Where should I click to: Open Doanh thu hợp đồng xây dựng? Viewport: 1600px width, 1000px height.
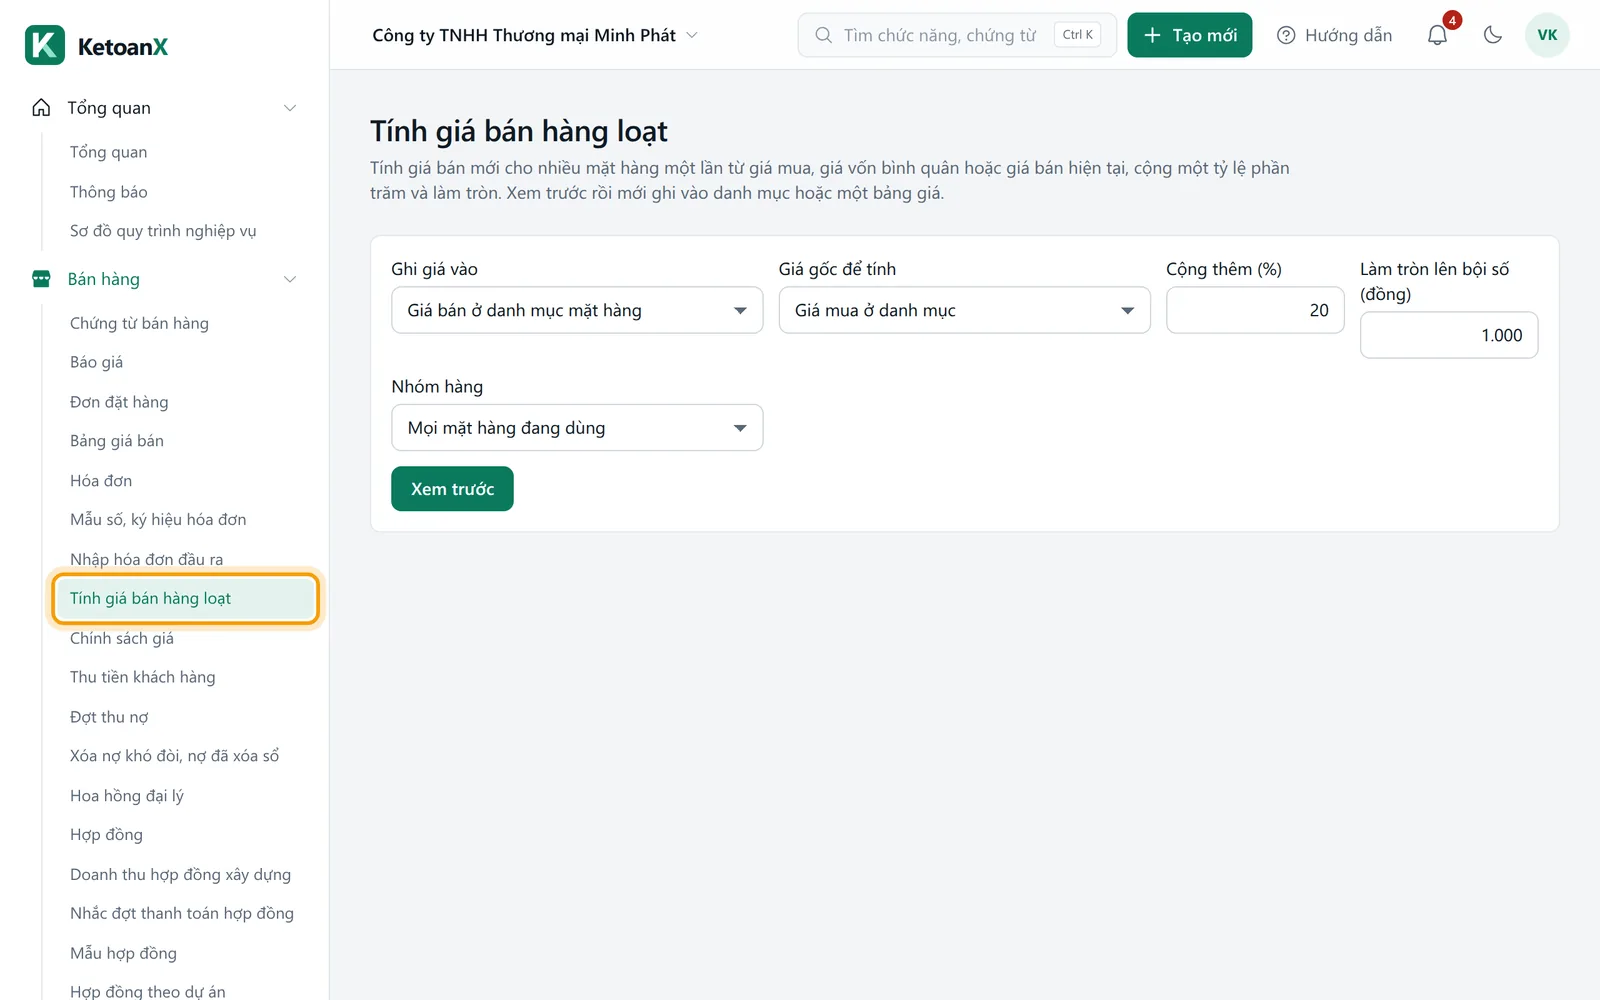coord(181,875)
